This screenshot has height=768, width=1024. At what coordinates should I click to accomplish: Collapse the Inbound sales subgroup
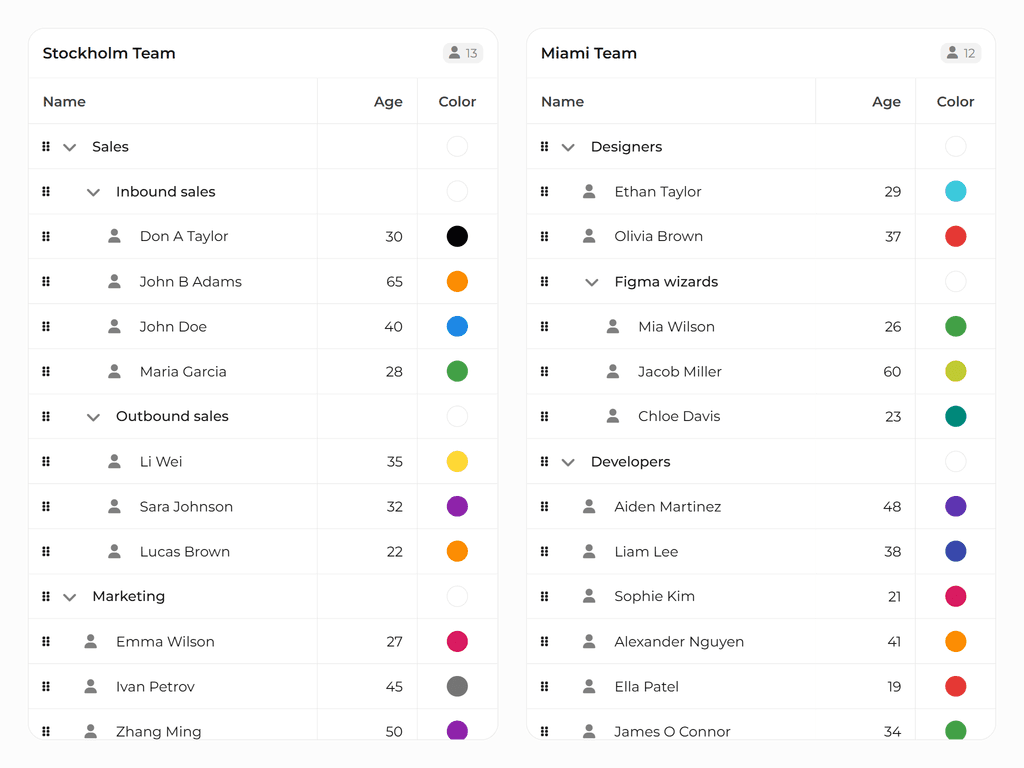93,192
